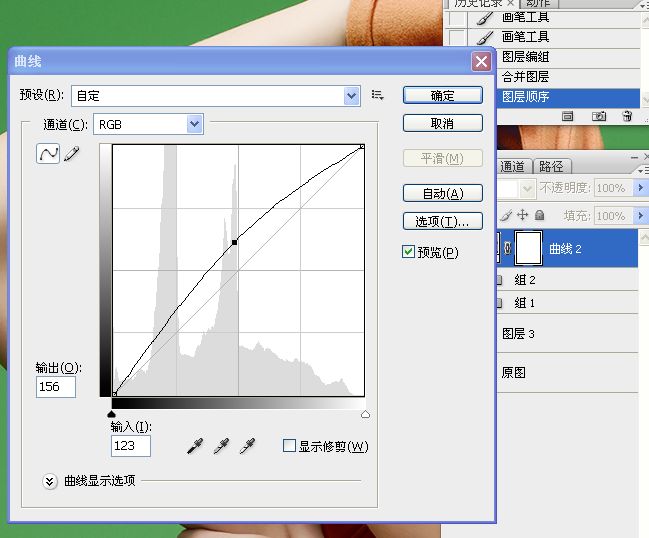Image resolution: width=649 pixels, height=538 pixels.
Task: Create new document from state in History panel
Action: pos(567,116)
